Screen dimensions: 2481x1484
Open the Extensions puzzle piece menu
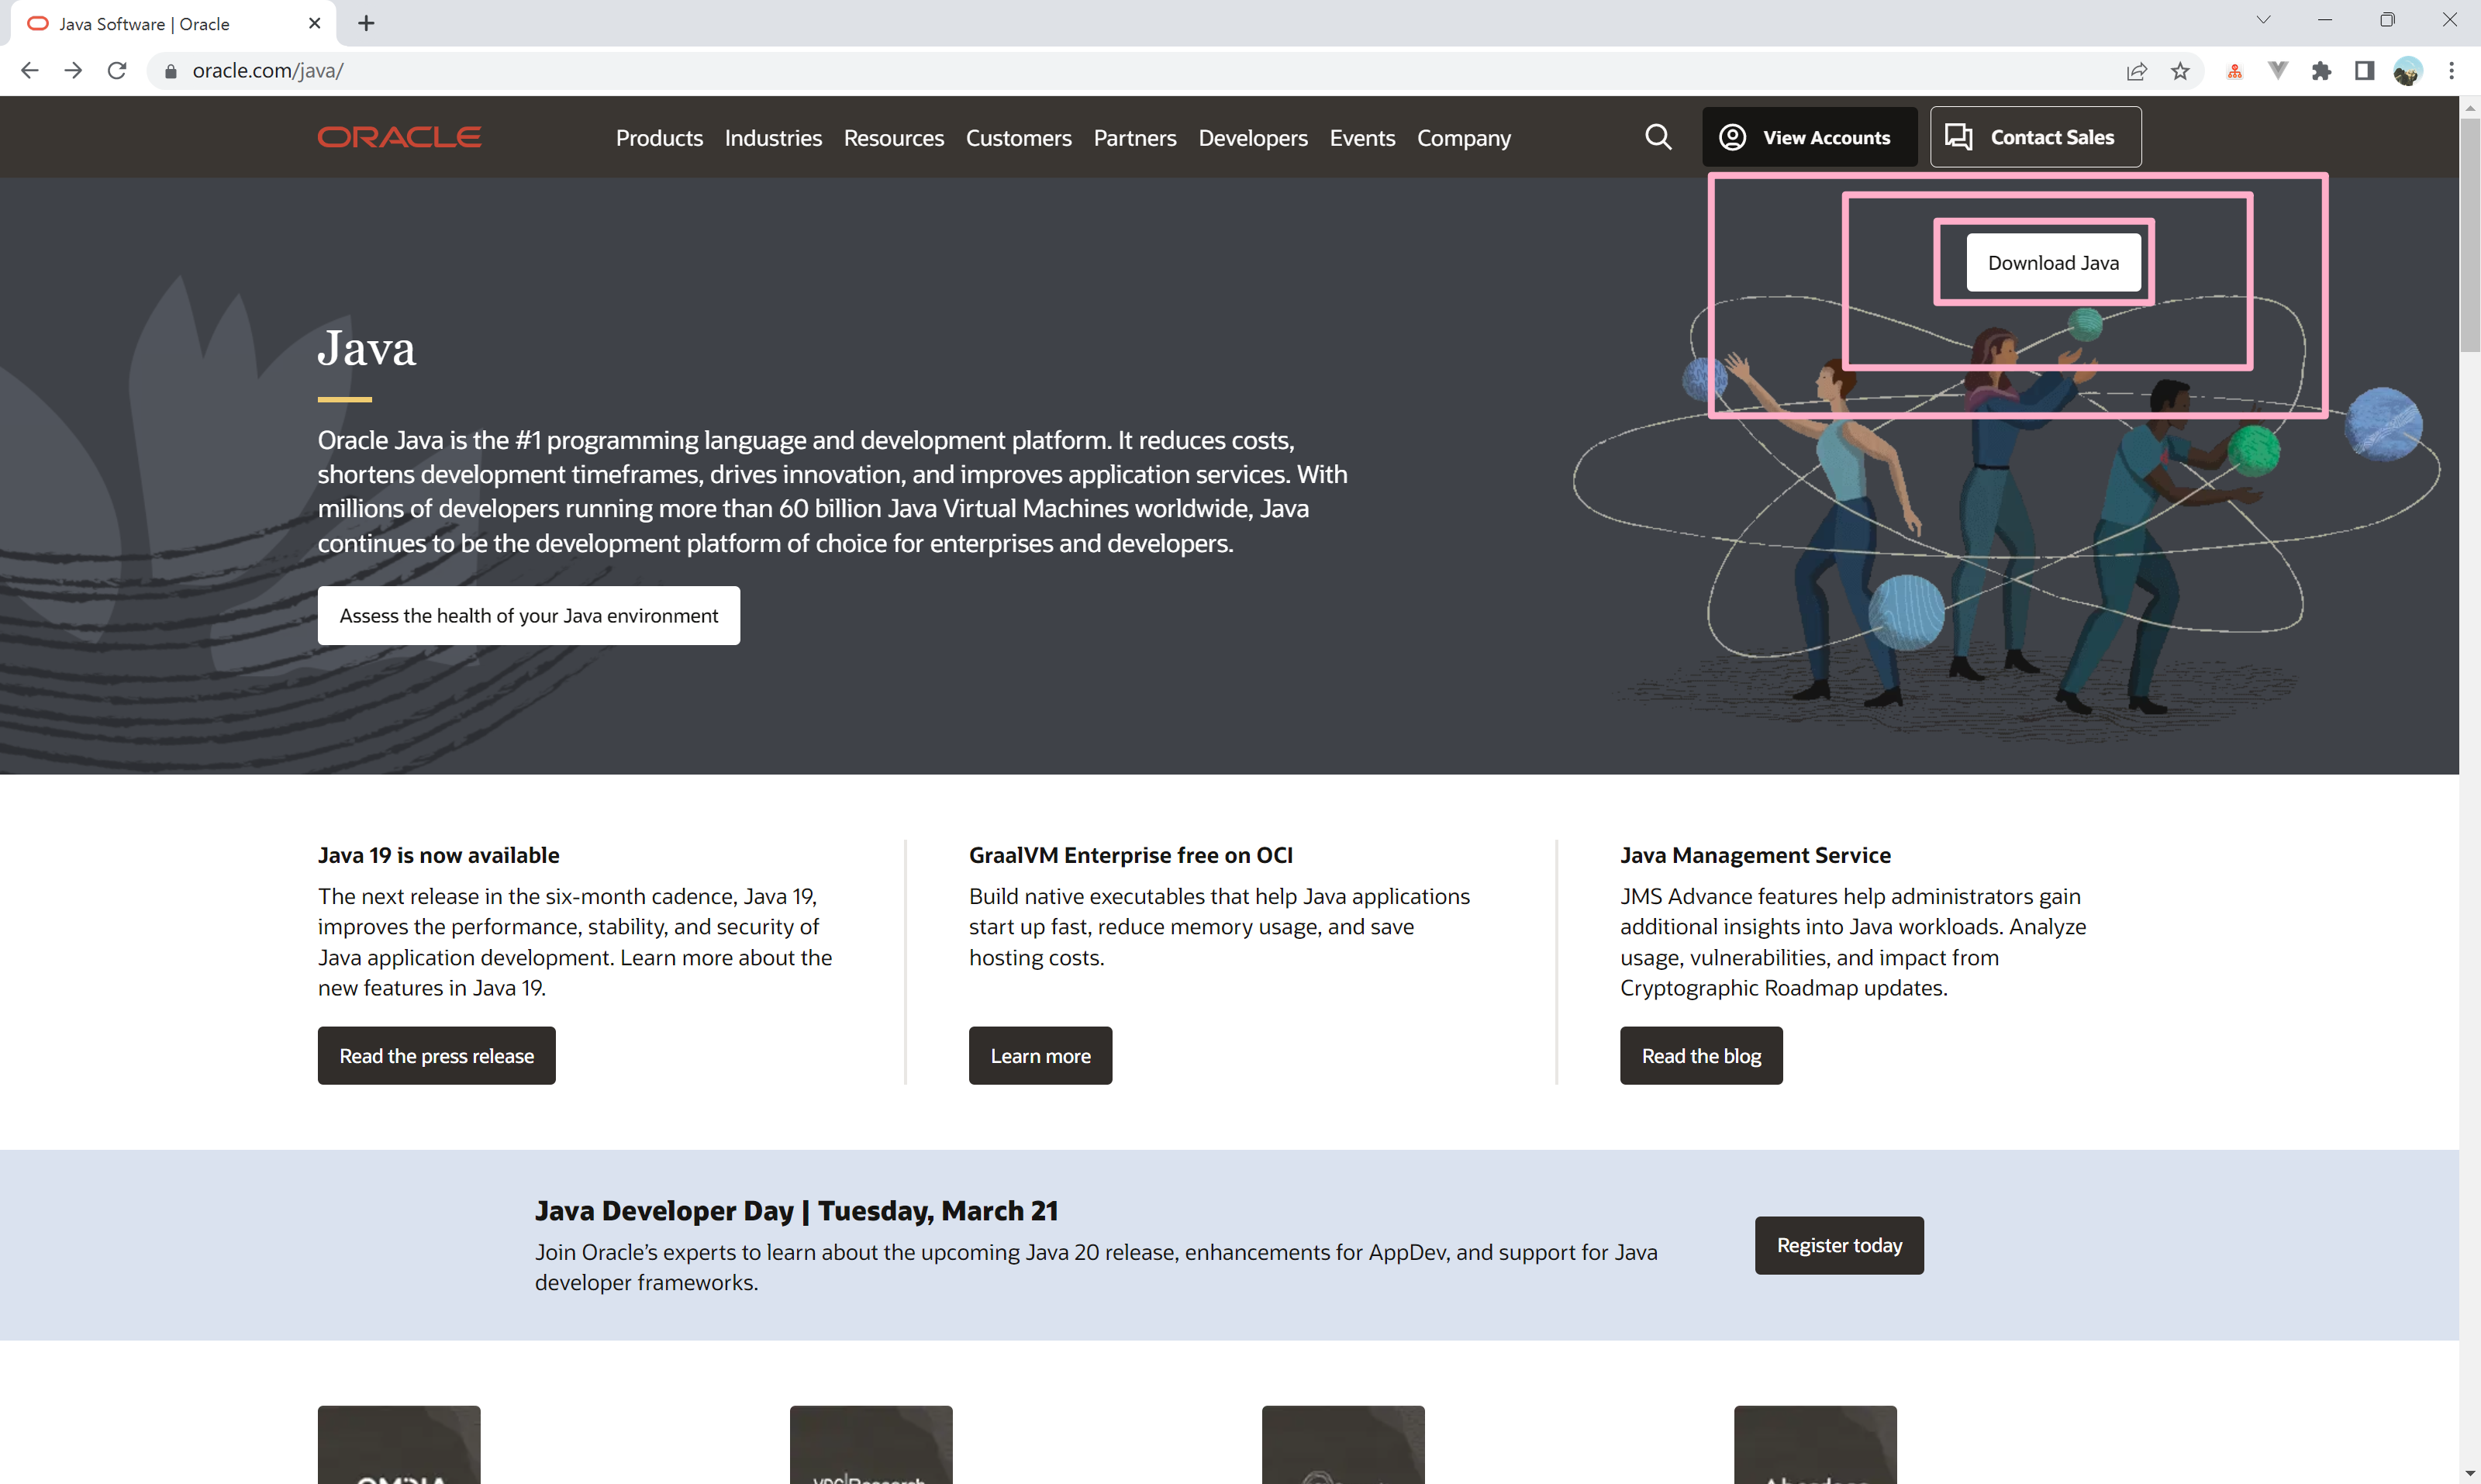click(2321, 71)
